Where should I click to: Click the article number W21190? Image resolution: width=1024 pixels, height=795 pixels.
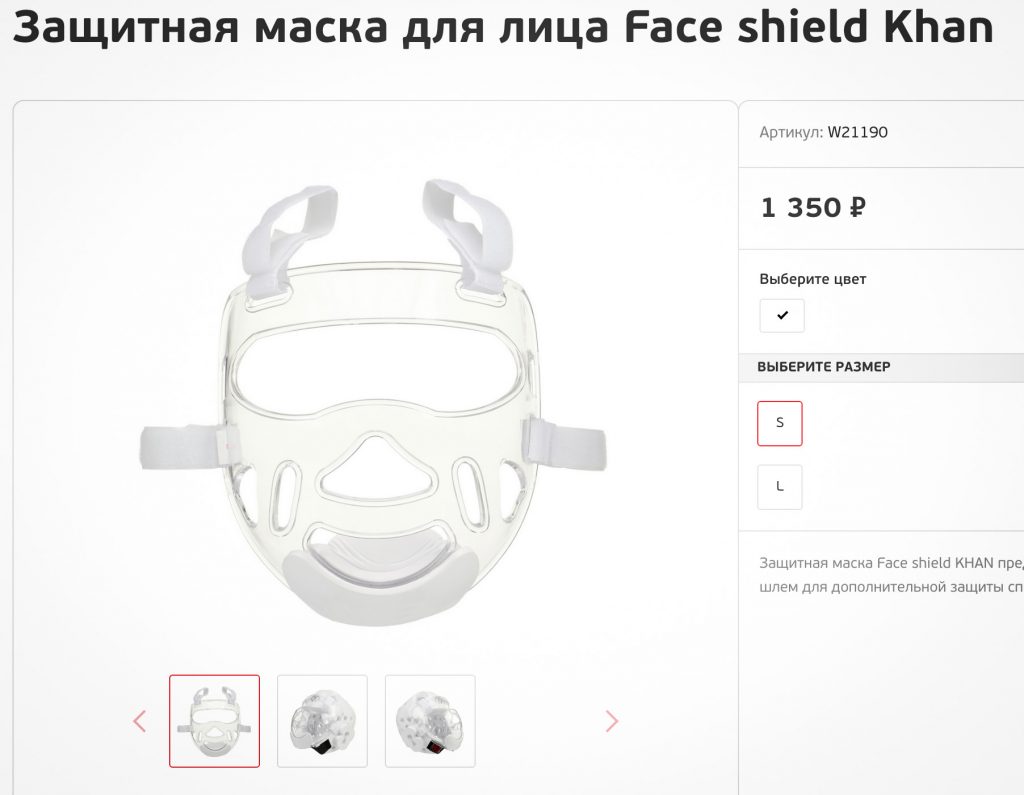(857, 132)
